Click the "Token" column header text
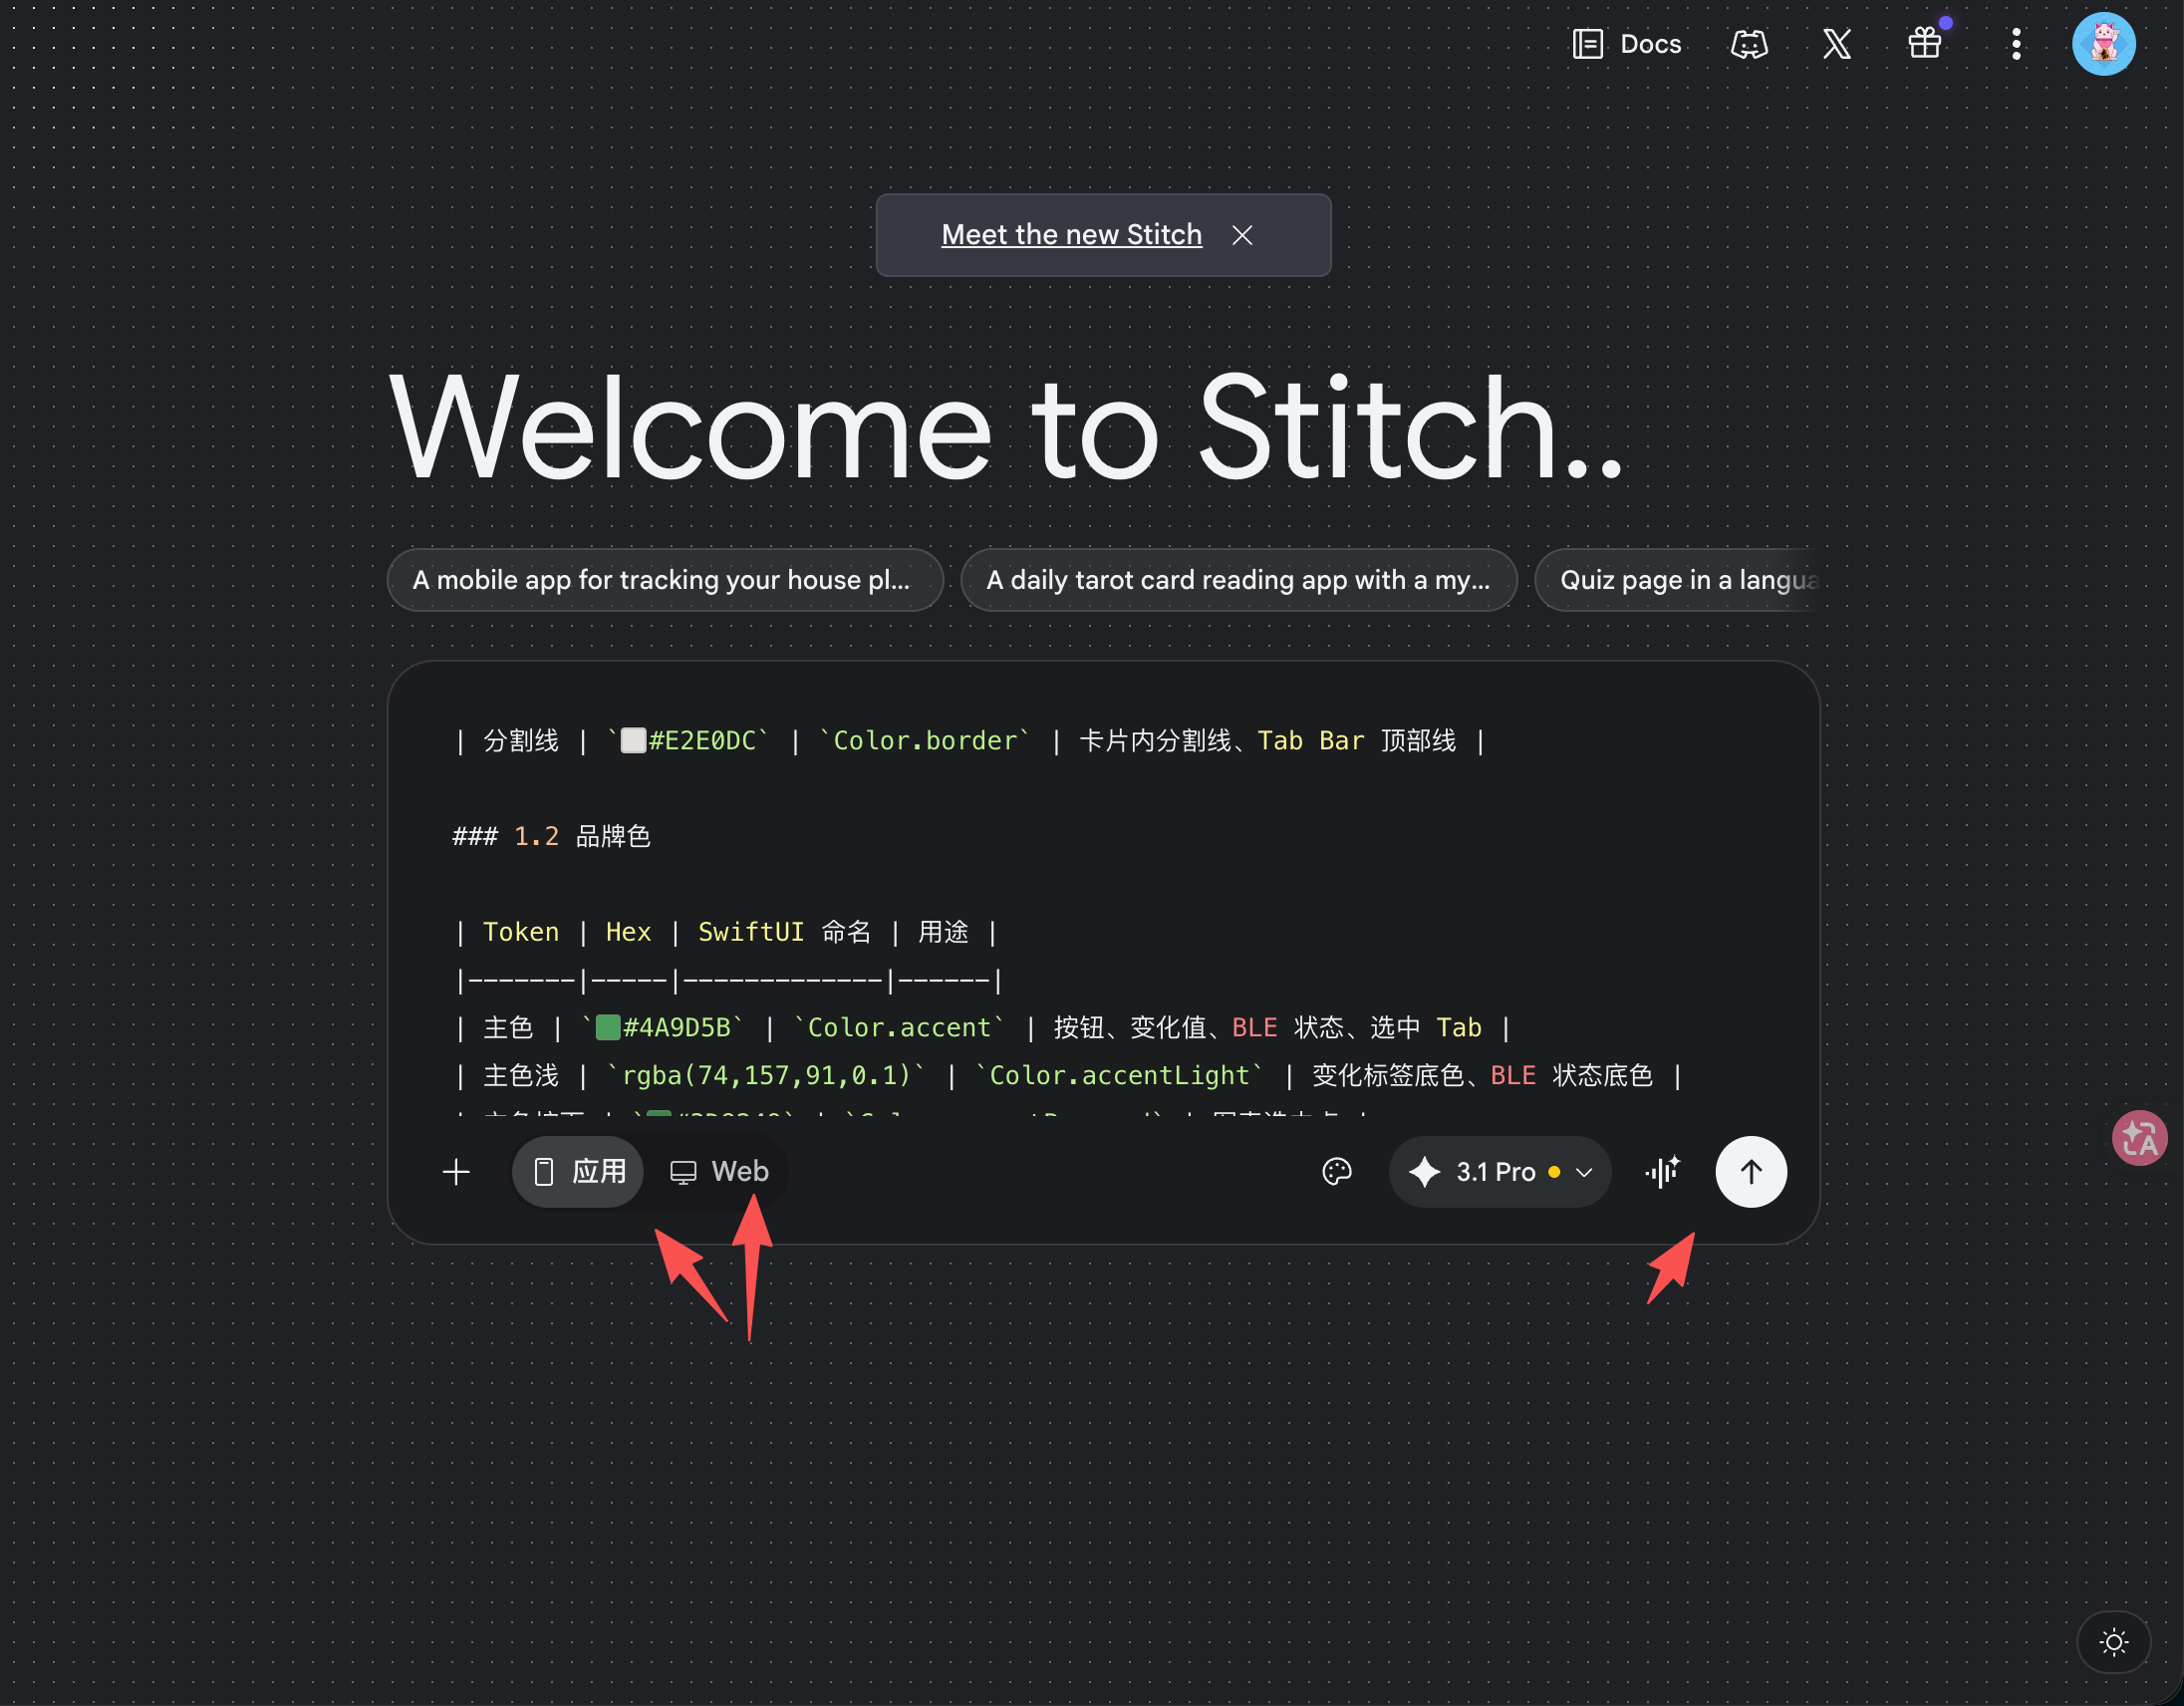Image resolution: width=2184 pixels, height=1706 pixels. click(x=520, y=932)
